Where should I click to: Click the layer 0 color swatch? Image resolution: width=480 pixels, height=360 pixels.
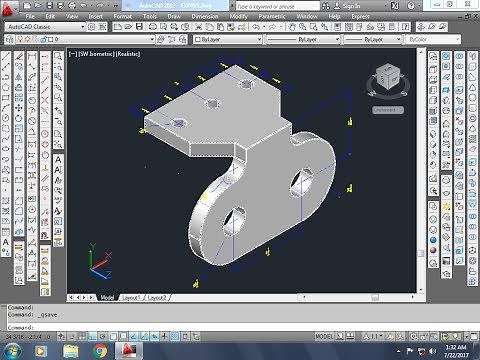tap(51, 39)
